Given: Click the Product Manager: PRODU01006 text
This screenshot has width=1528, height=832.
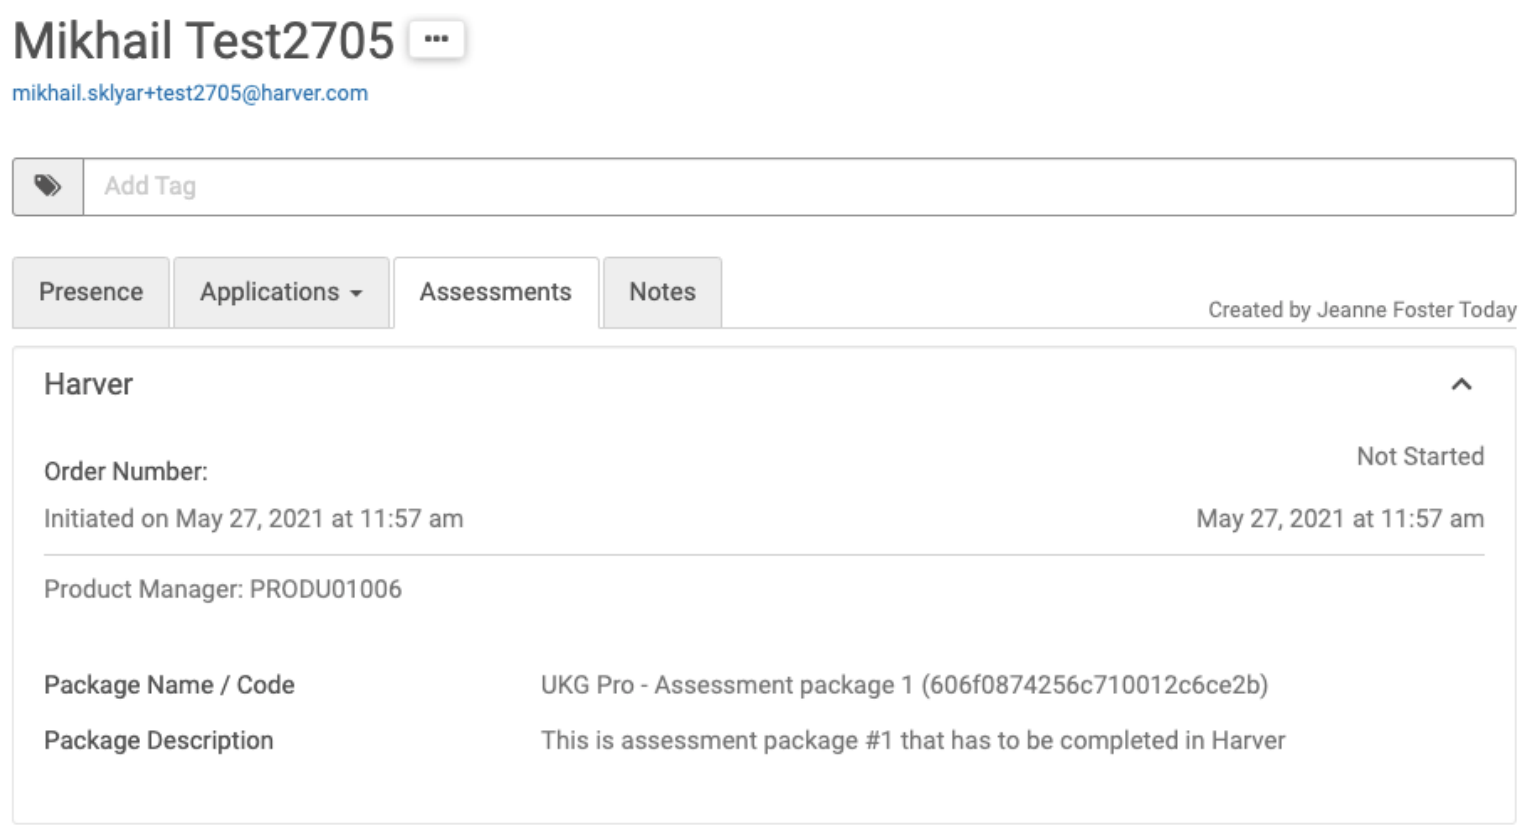Looking at the screenshot, I should (x=223, y=589).
